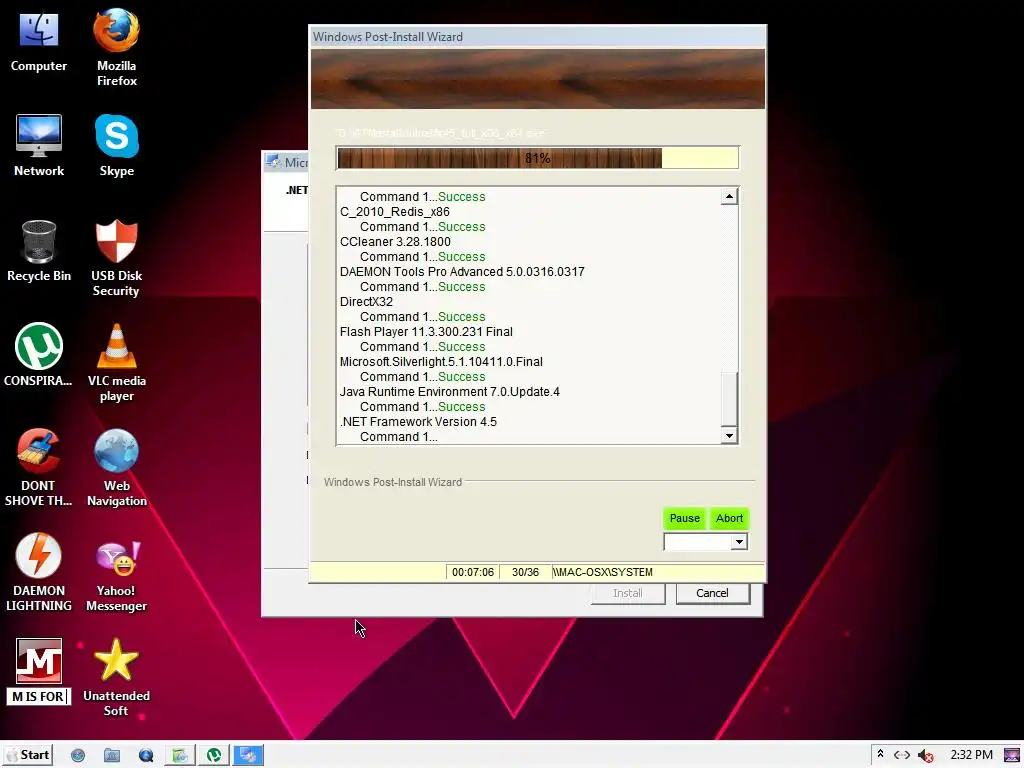Viewport: 1024px width, 768px height.
Task: Select Flash Player 11.3.300.231 Final entry
Action: point(426,332)
